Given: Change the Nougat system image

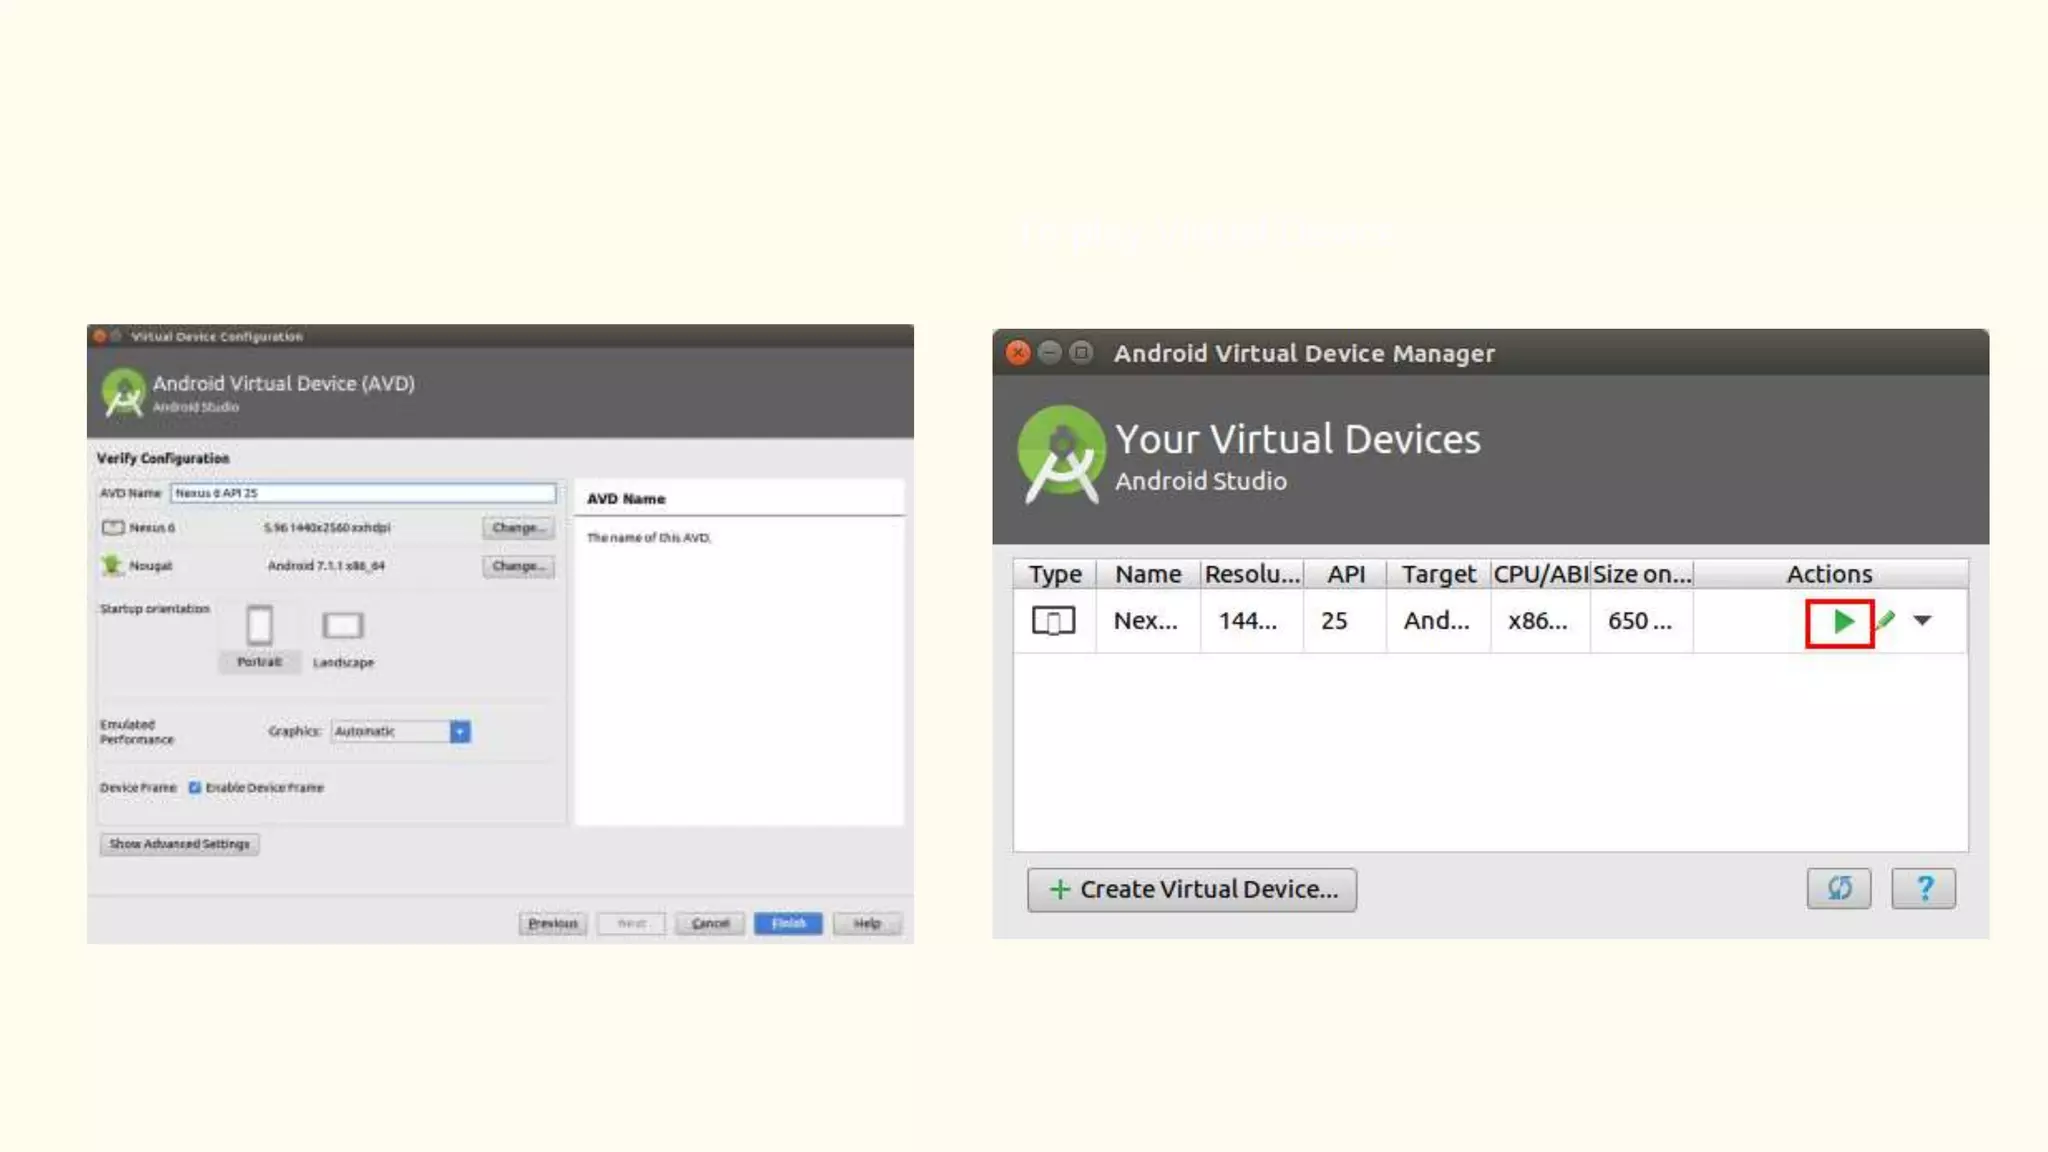Looking at the screenshot, I should (518, 566).
